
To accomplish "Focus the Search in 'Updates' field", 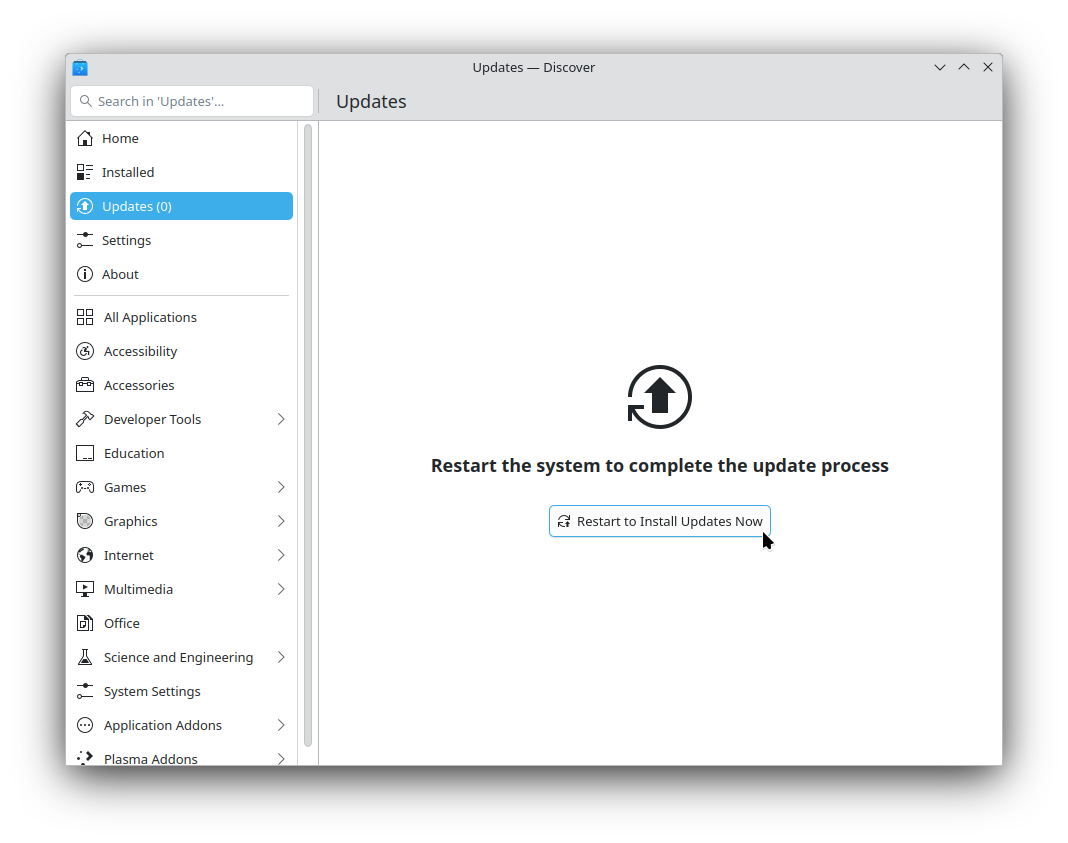I will (200, 101).
